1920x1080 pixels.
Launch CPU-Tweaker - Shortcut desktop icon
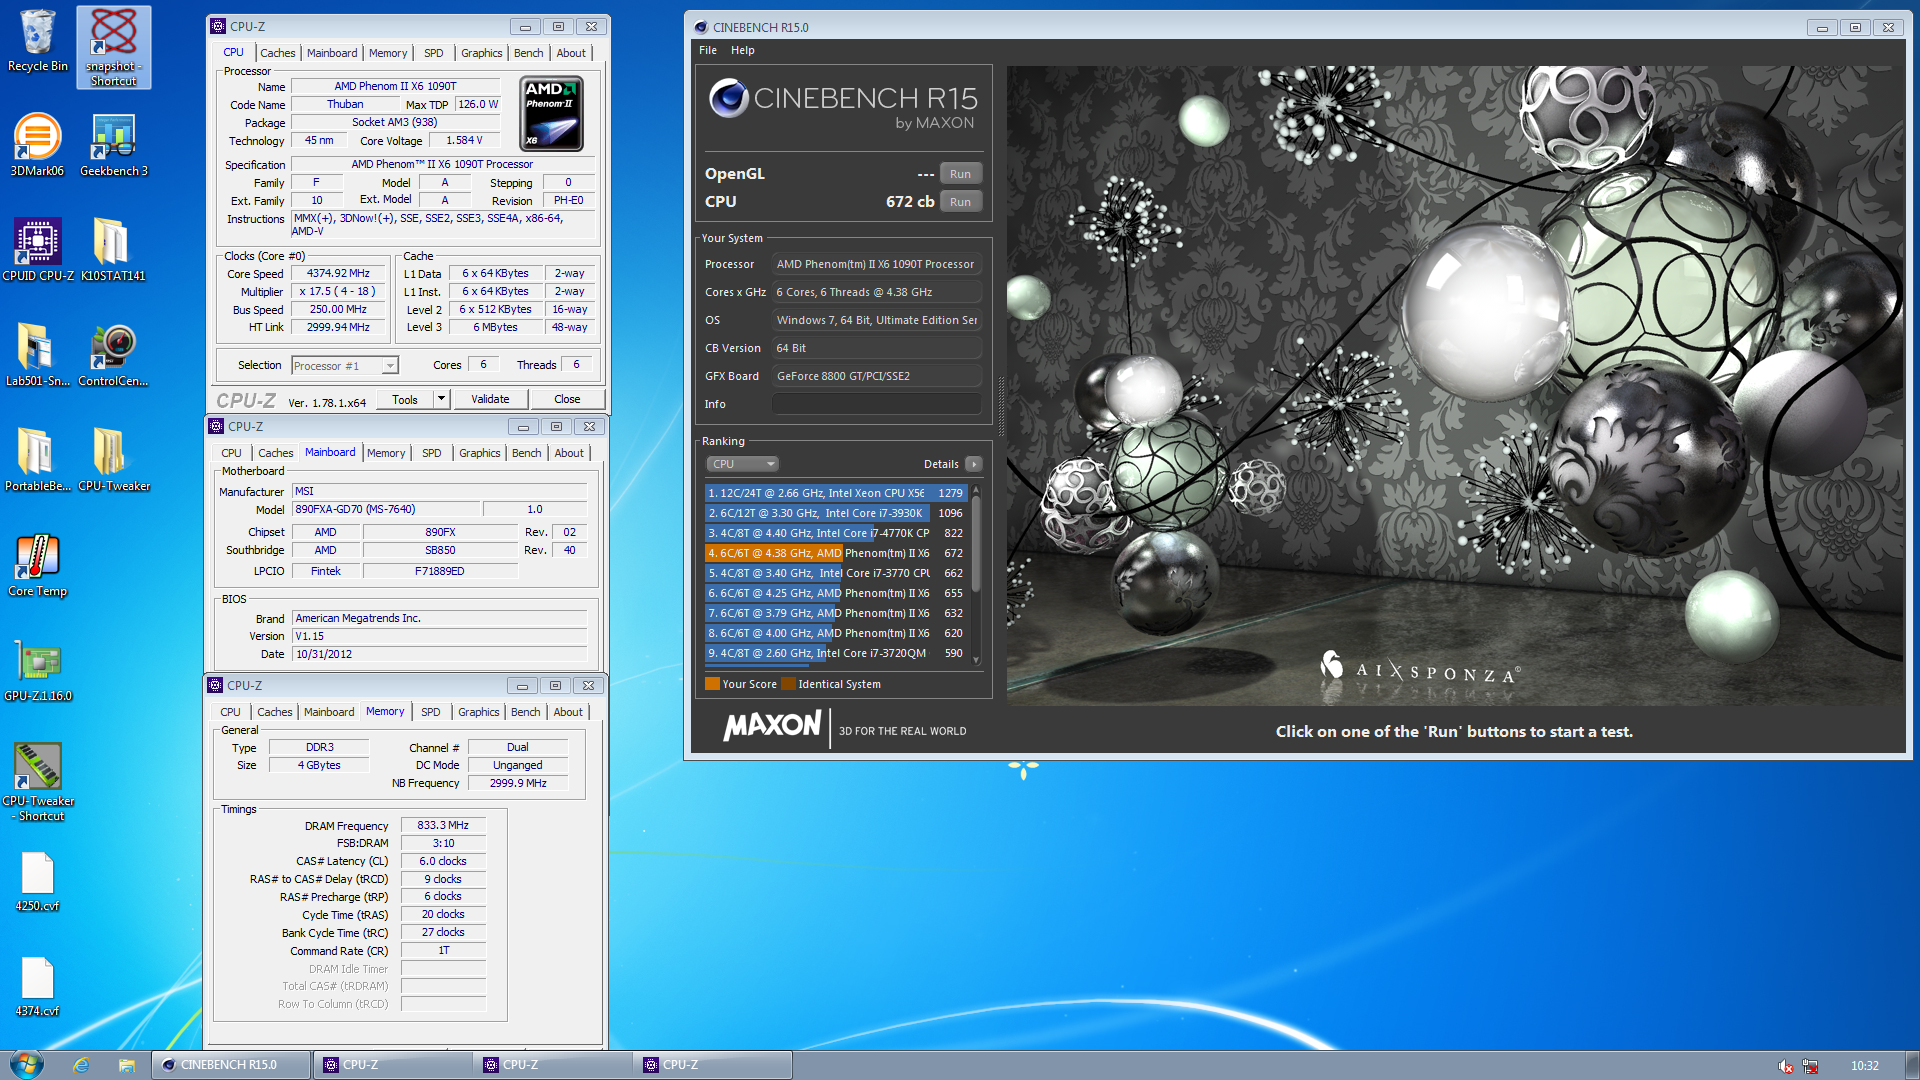38,782
